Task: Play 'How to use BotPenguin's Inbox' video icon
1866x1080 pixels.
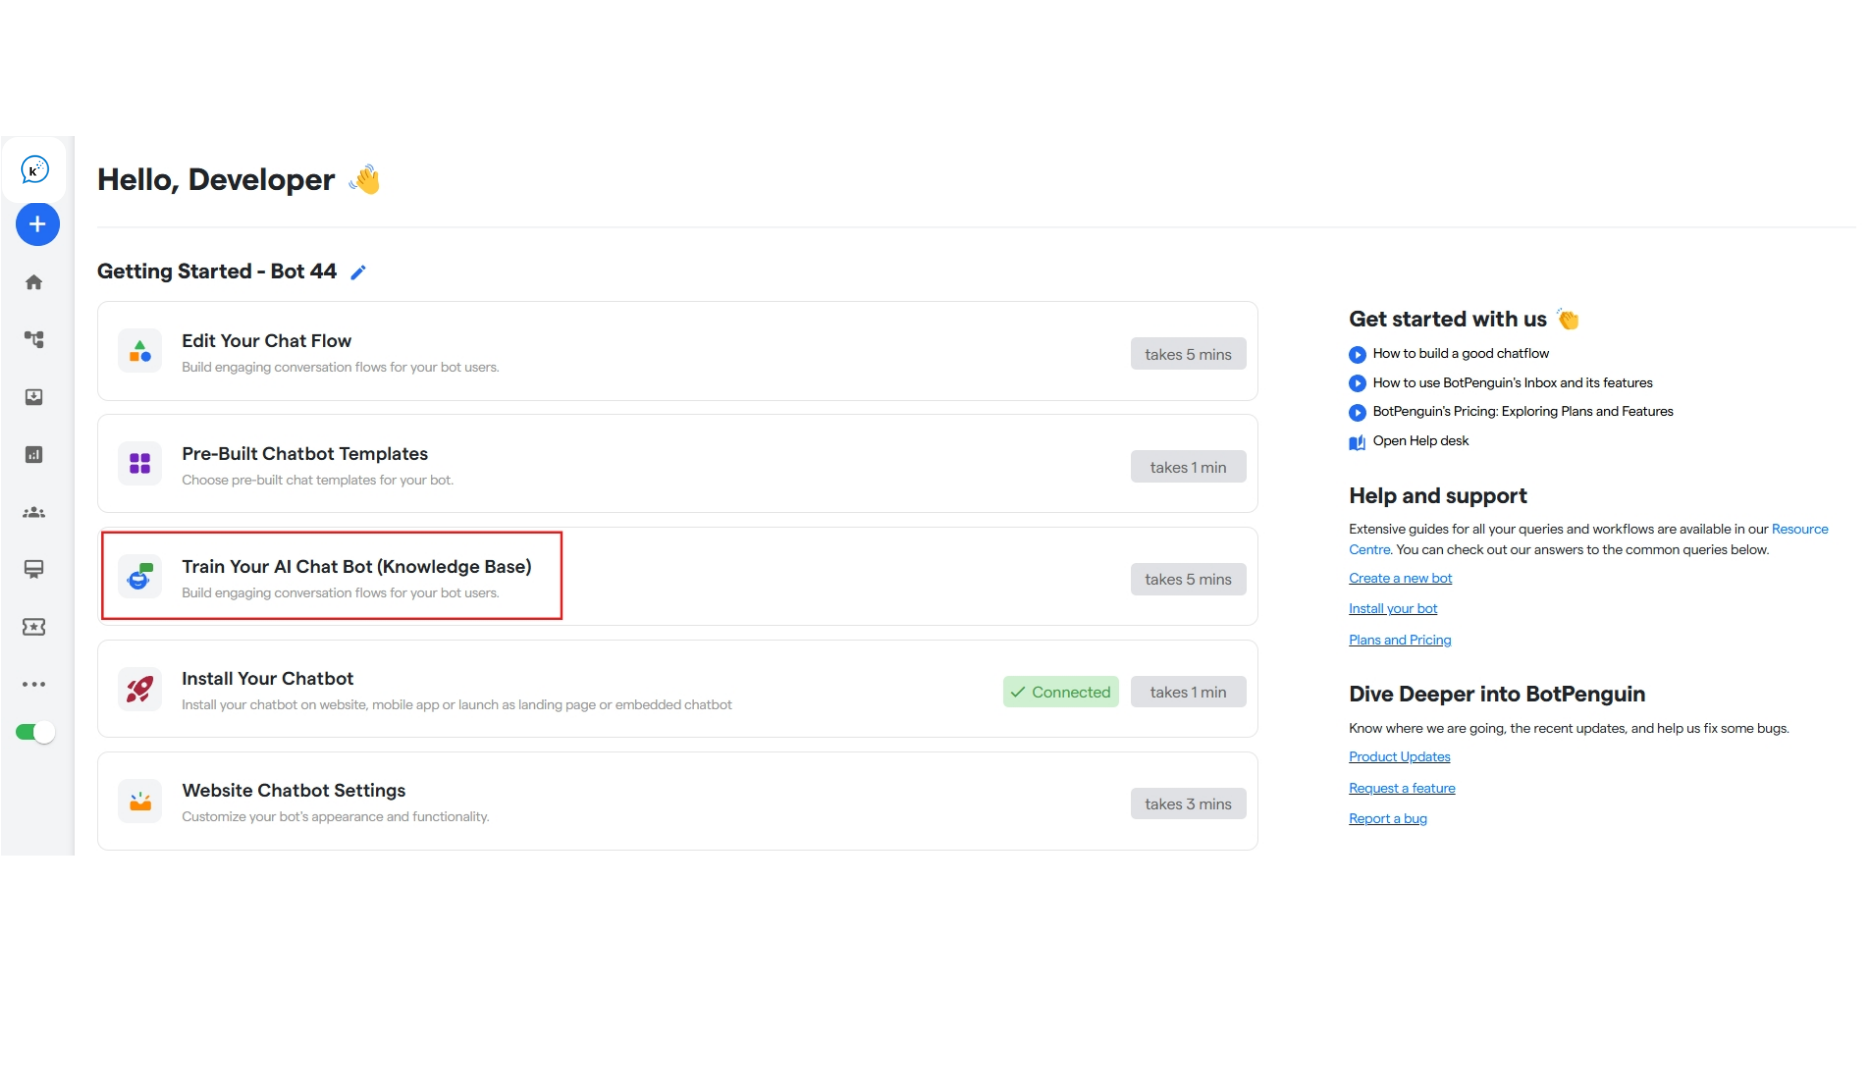Action: [x=1357, y=383]
